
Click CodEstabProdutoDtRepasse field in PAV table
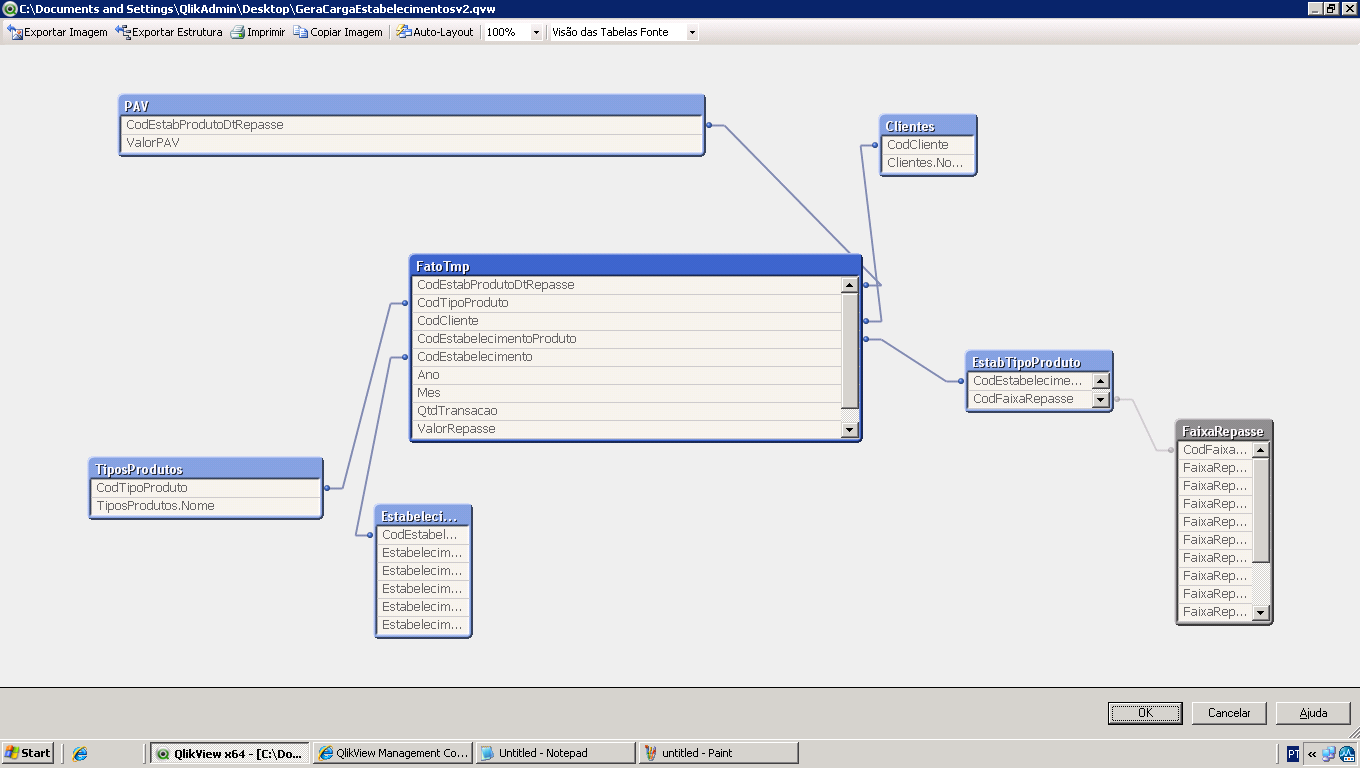[411, 125]
